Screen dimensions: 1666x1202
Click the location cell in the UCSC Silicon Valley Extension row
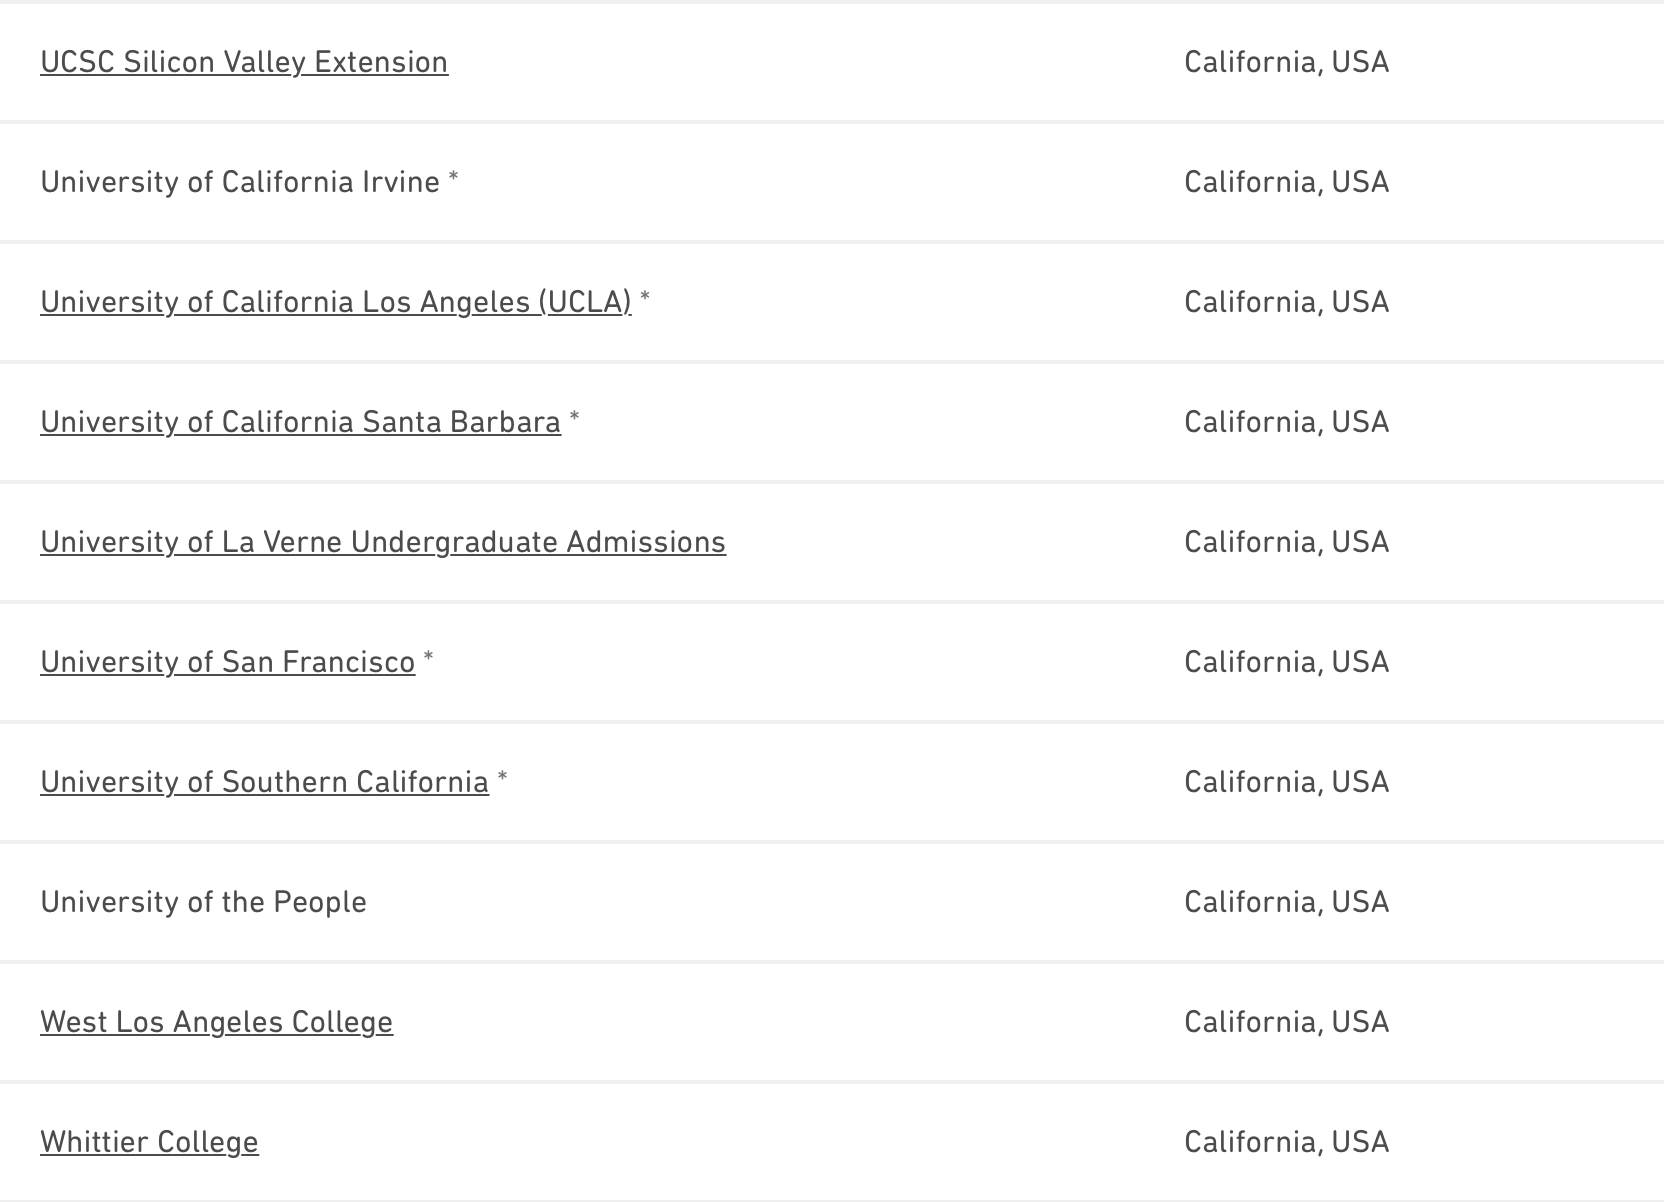coord(1286,62)
